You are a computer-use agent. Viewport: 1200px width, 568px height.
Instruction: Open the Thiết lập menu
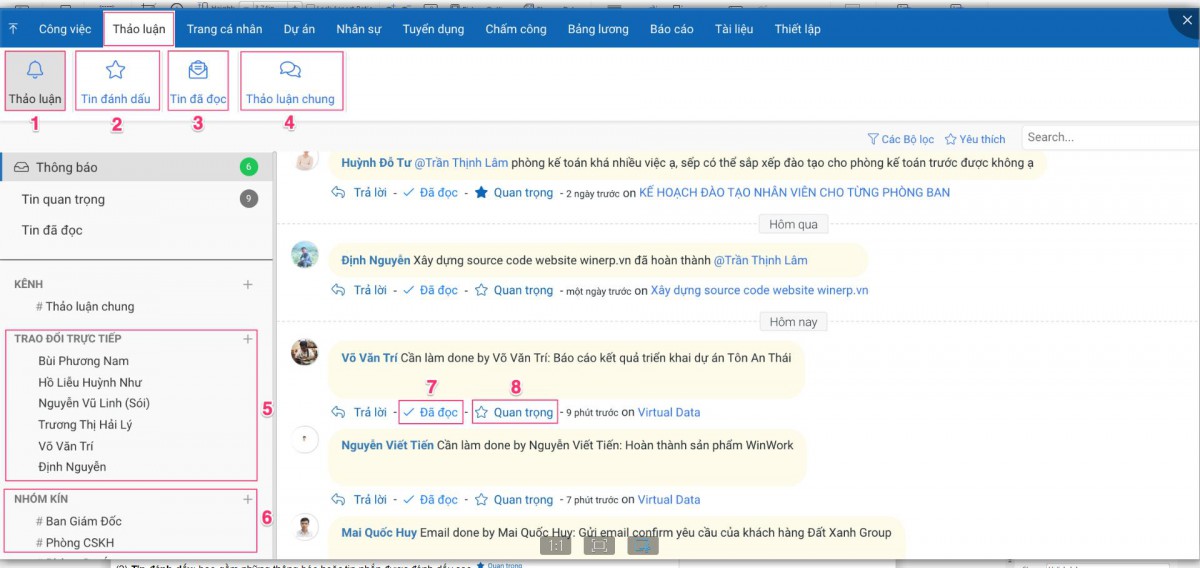[x=797, y=29]
